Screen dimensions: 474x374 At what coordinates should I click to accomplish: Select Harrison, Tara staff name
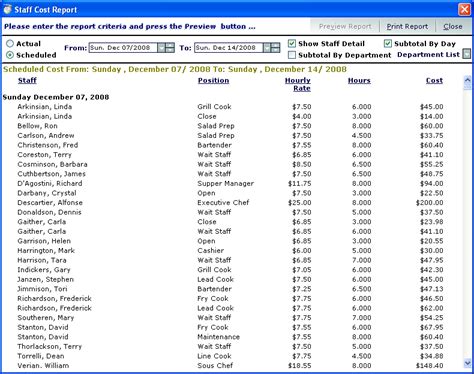click(x=42, y=260)
